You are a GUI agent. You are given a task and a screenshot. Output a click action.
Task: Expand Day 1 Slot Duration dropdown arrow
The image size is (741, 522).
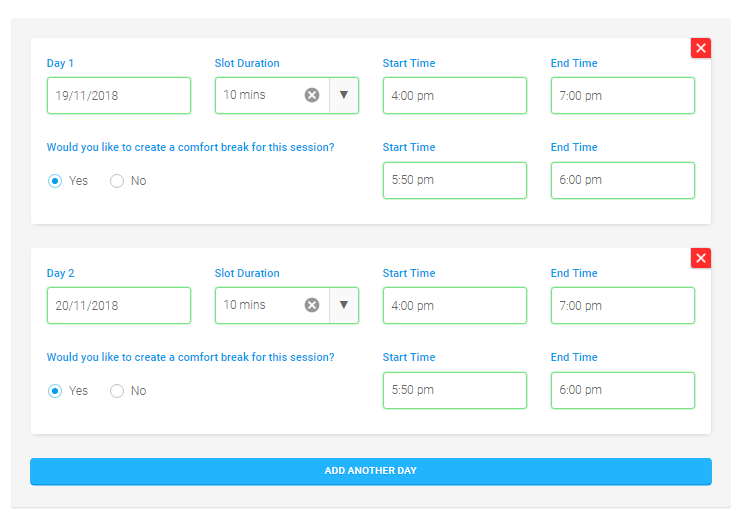coord(344,95)
